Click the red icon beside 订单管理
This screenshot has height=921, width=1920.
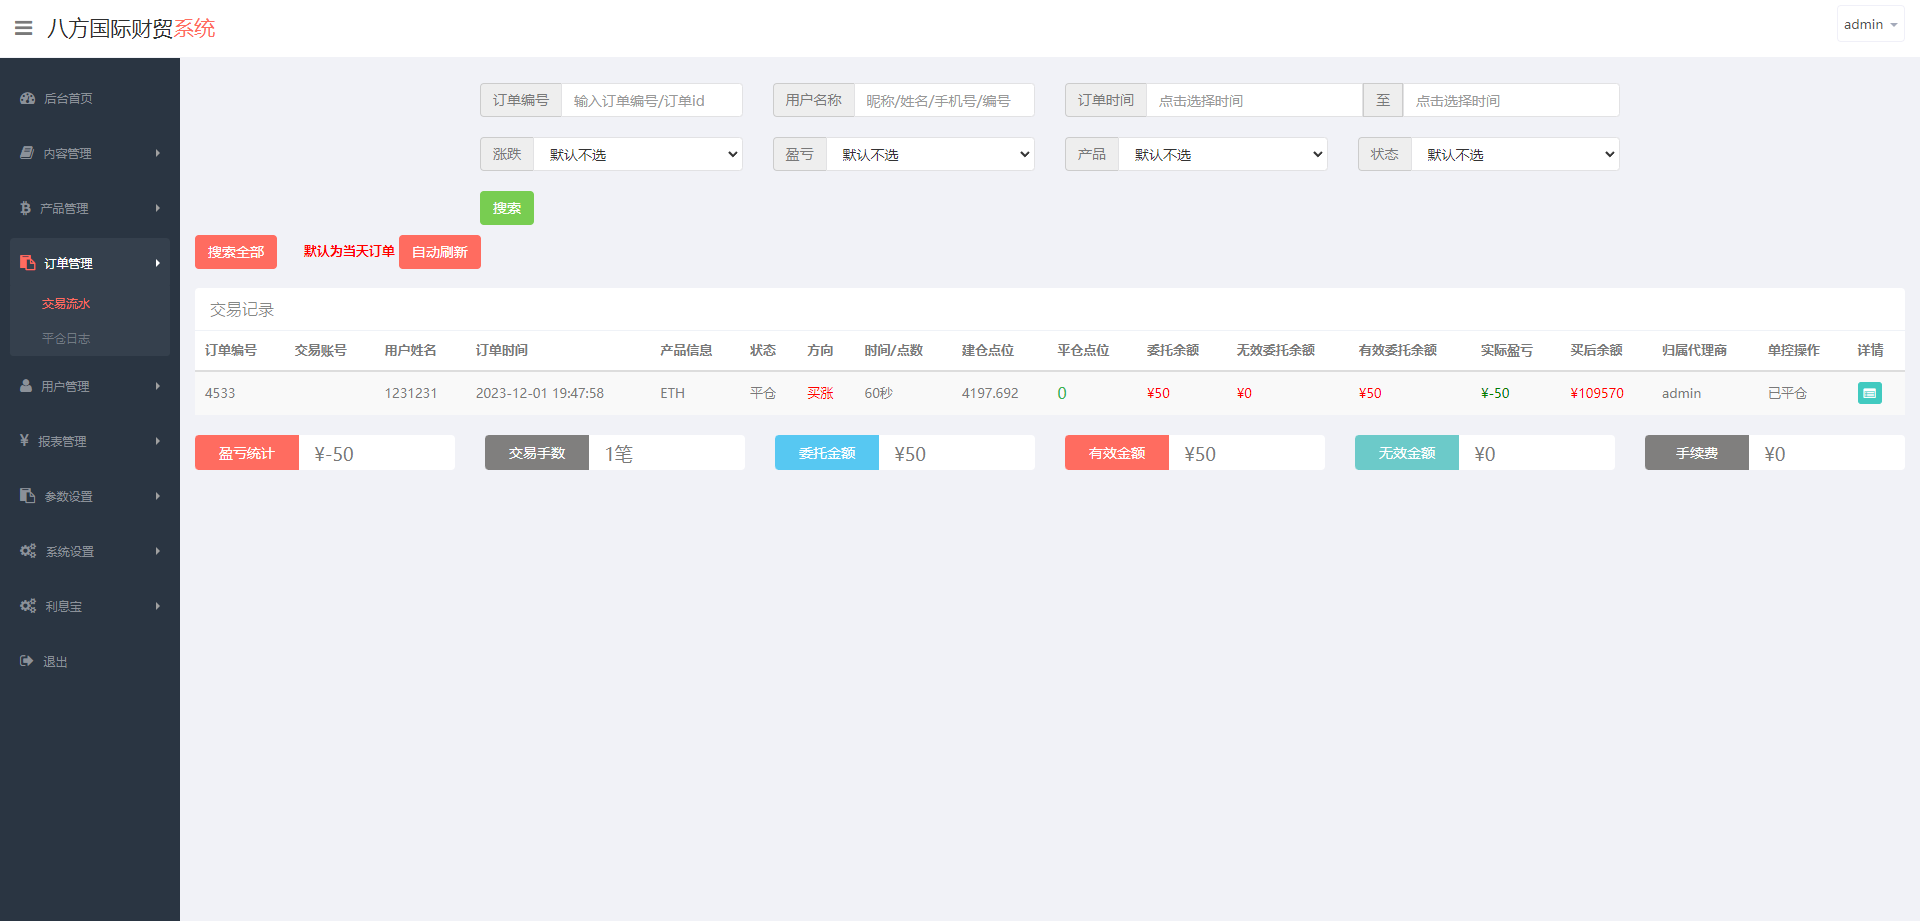point(27,263)
